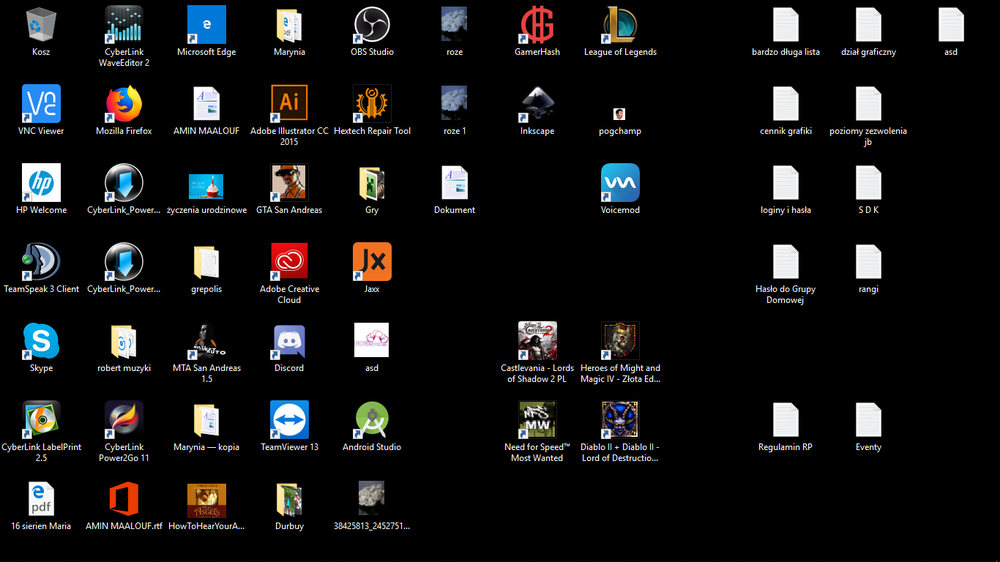1000x562 pixels.
Task: Select the Mozilla Firefox icon
Action: [x=124, y=104]
